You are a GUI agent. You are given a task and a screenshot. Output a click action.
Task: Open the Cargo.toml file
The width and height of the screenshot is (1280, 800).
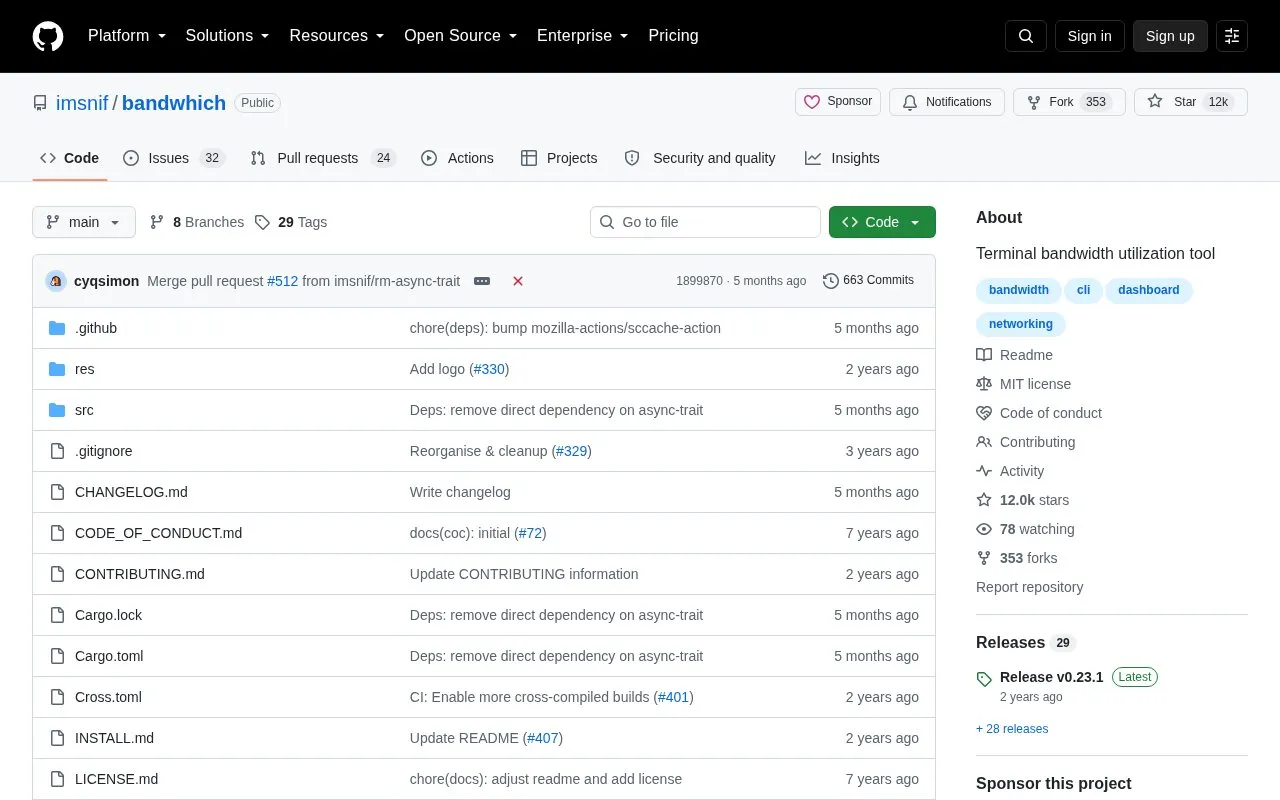109,656
